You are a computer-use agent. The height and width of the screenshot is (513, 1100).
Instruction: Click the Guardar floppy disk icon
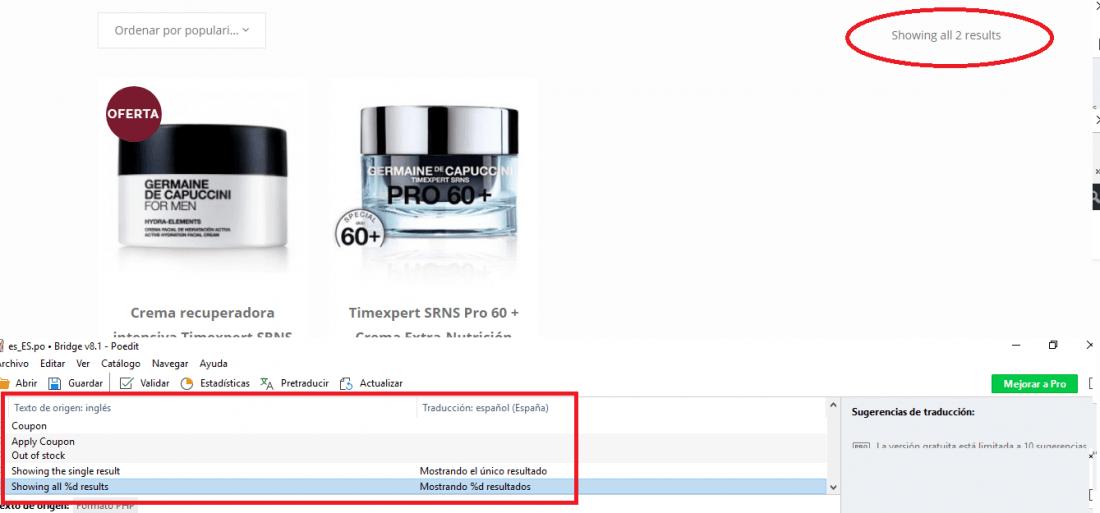click(55, 384)
